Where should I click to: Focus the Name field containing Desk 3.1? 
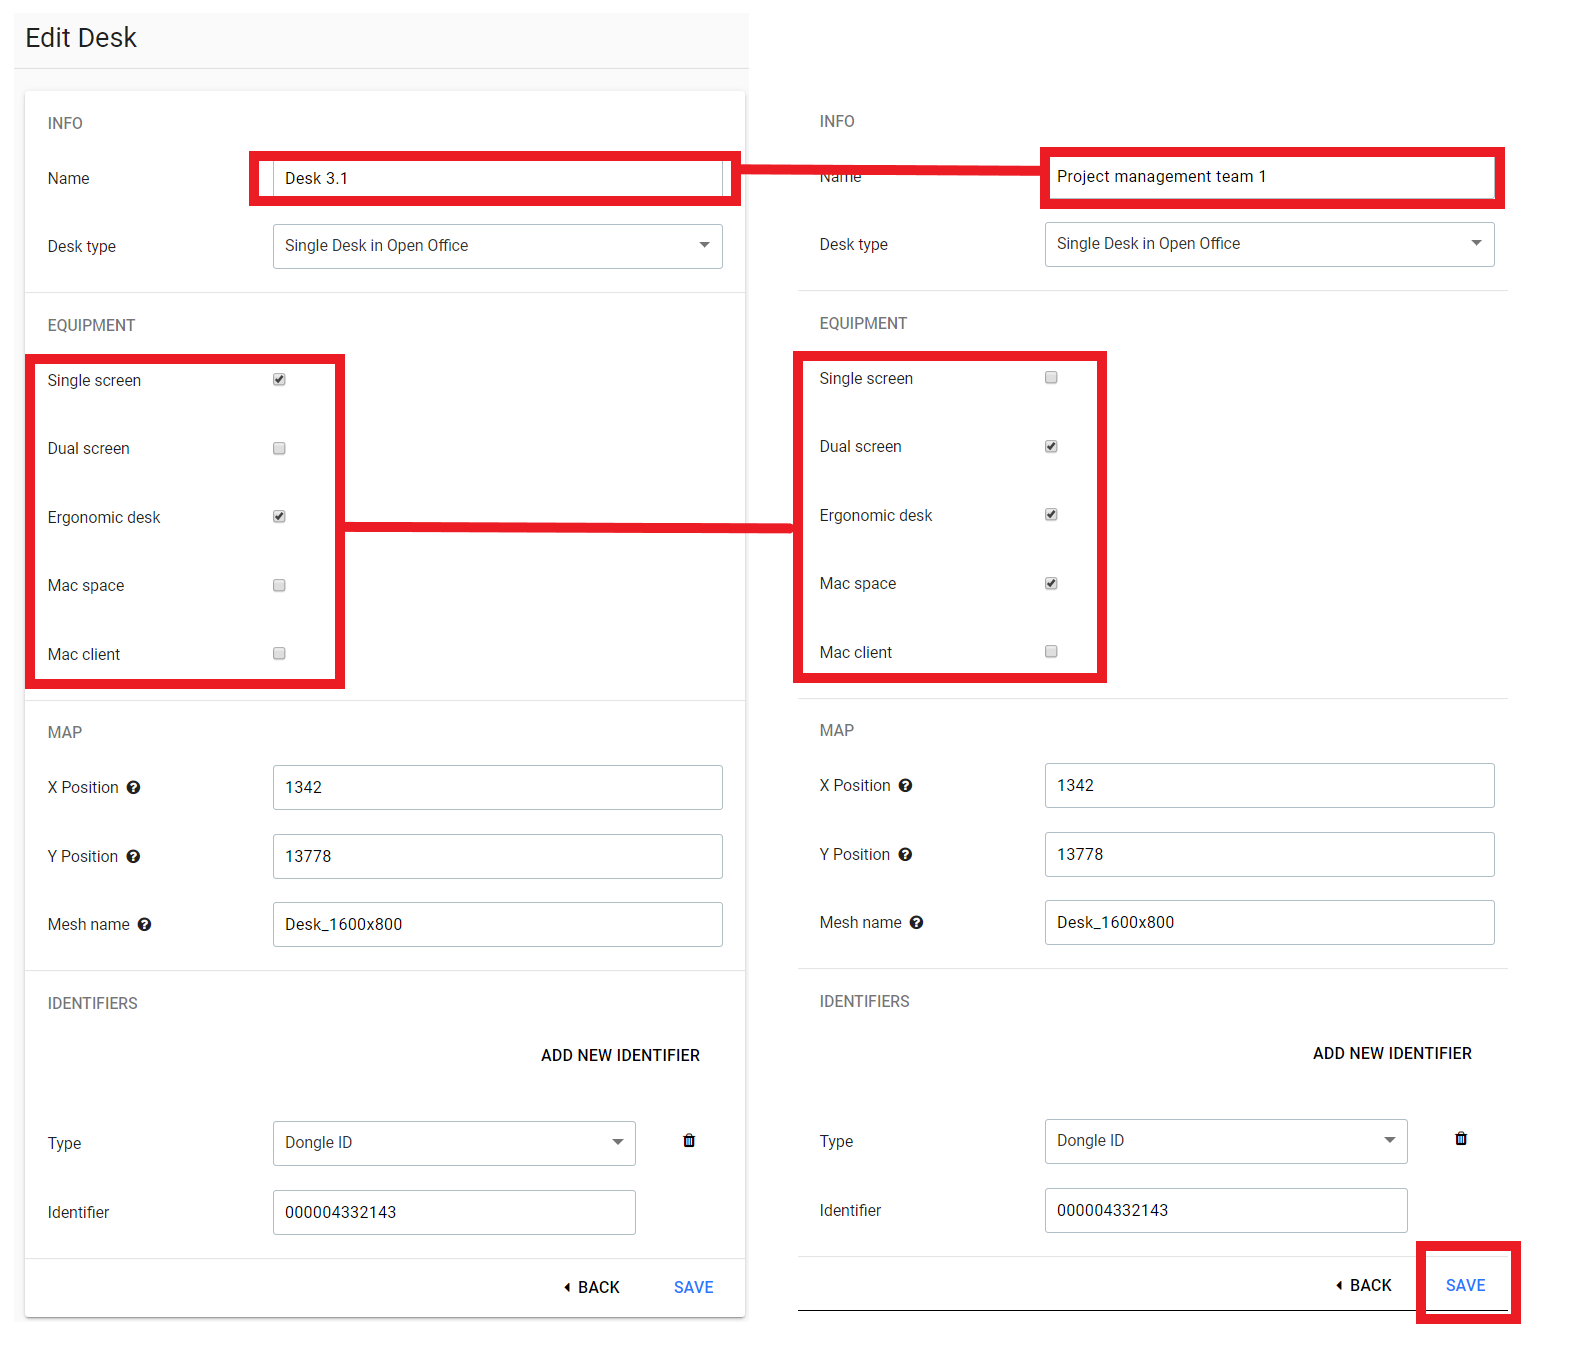point(498,179)
